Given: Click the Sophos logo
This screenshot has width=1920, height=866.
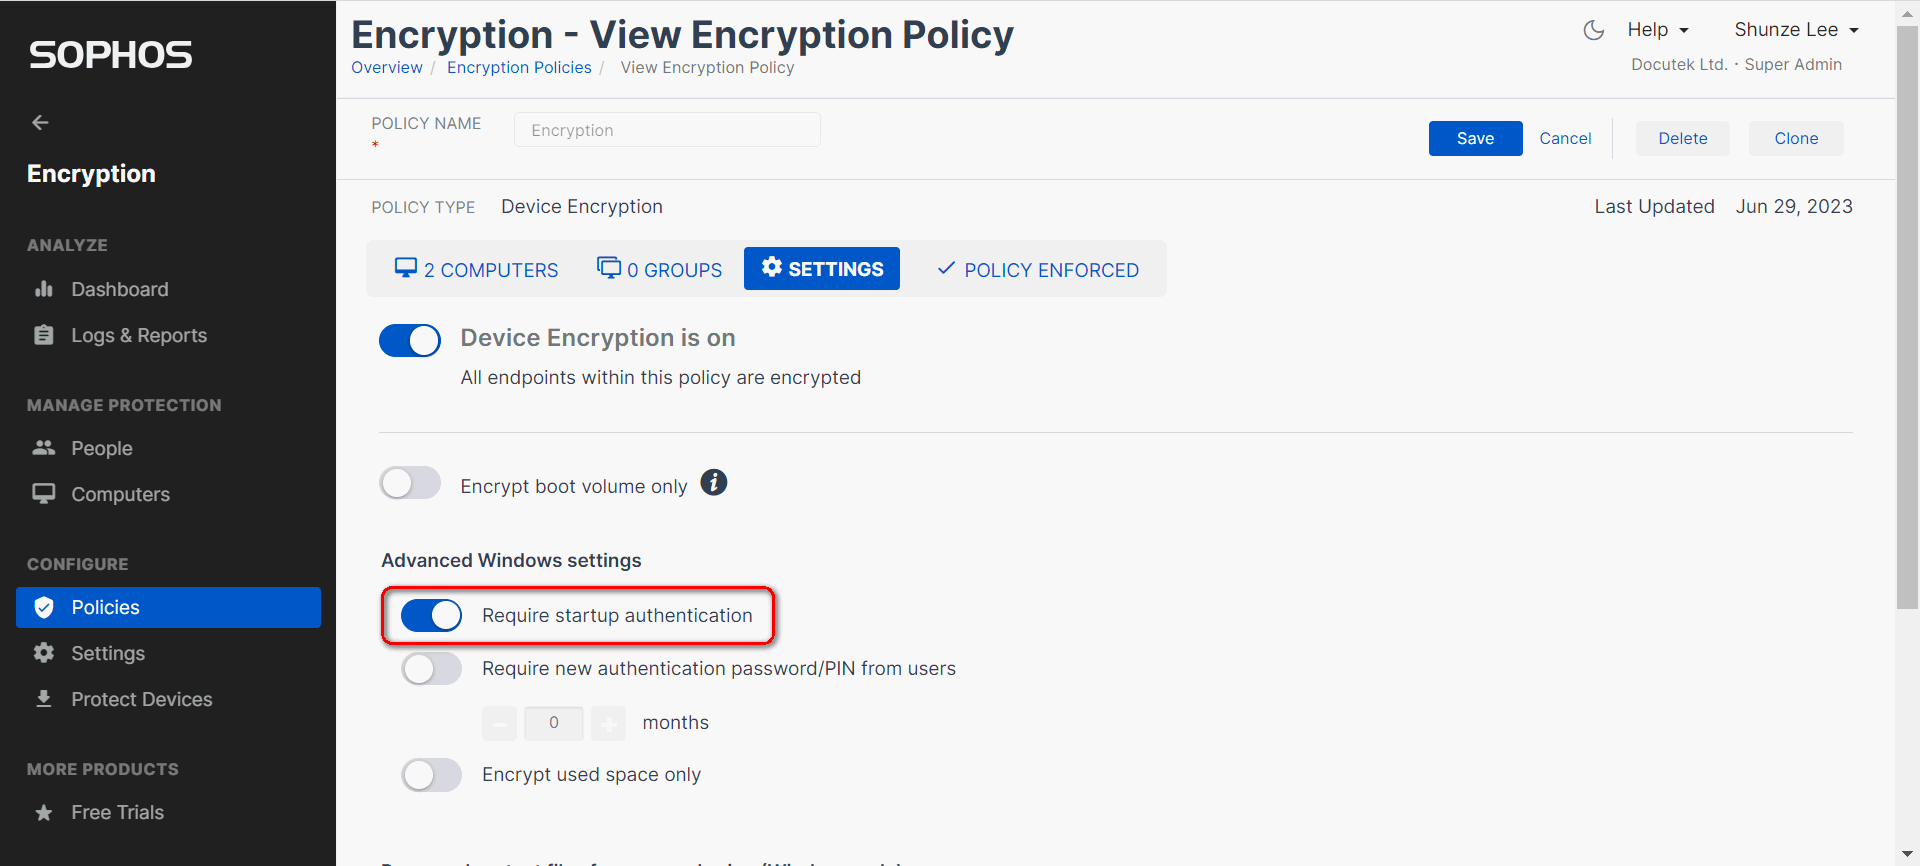Looking at the screenshot, I should click(x=110, y=54).
